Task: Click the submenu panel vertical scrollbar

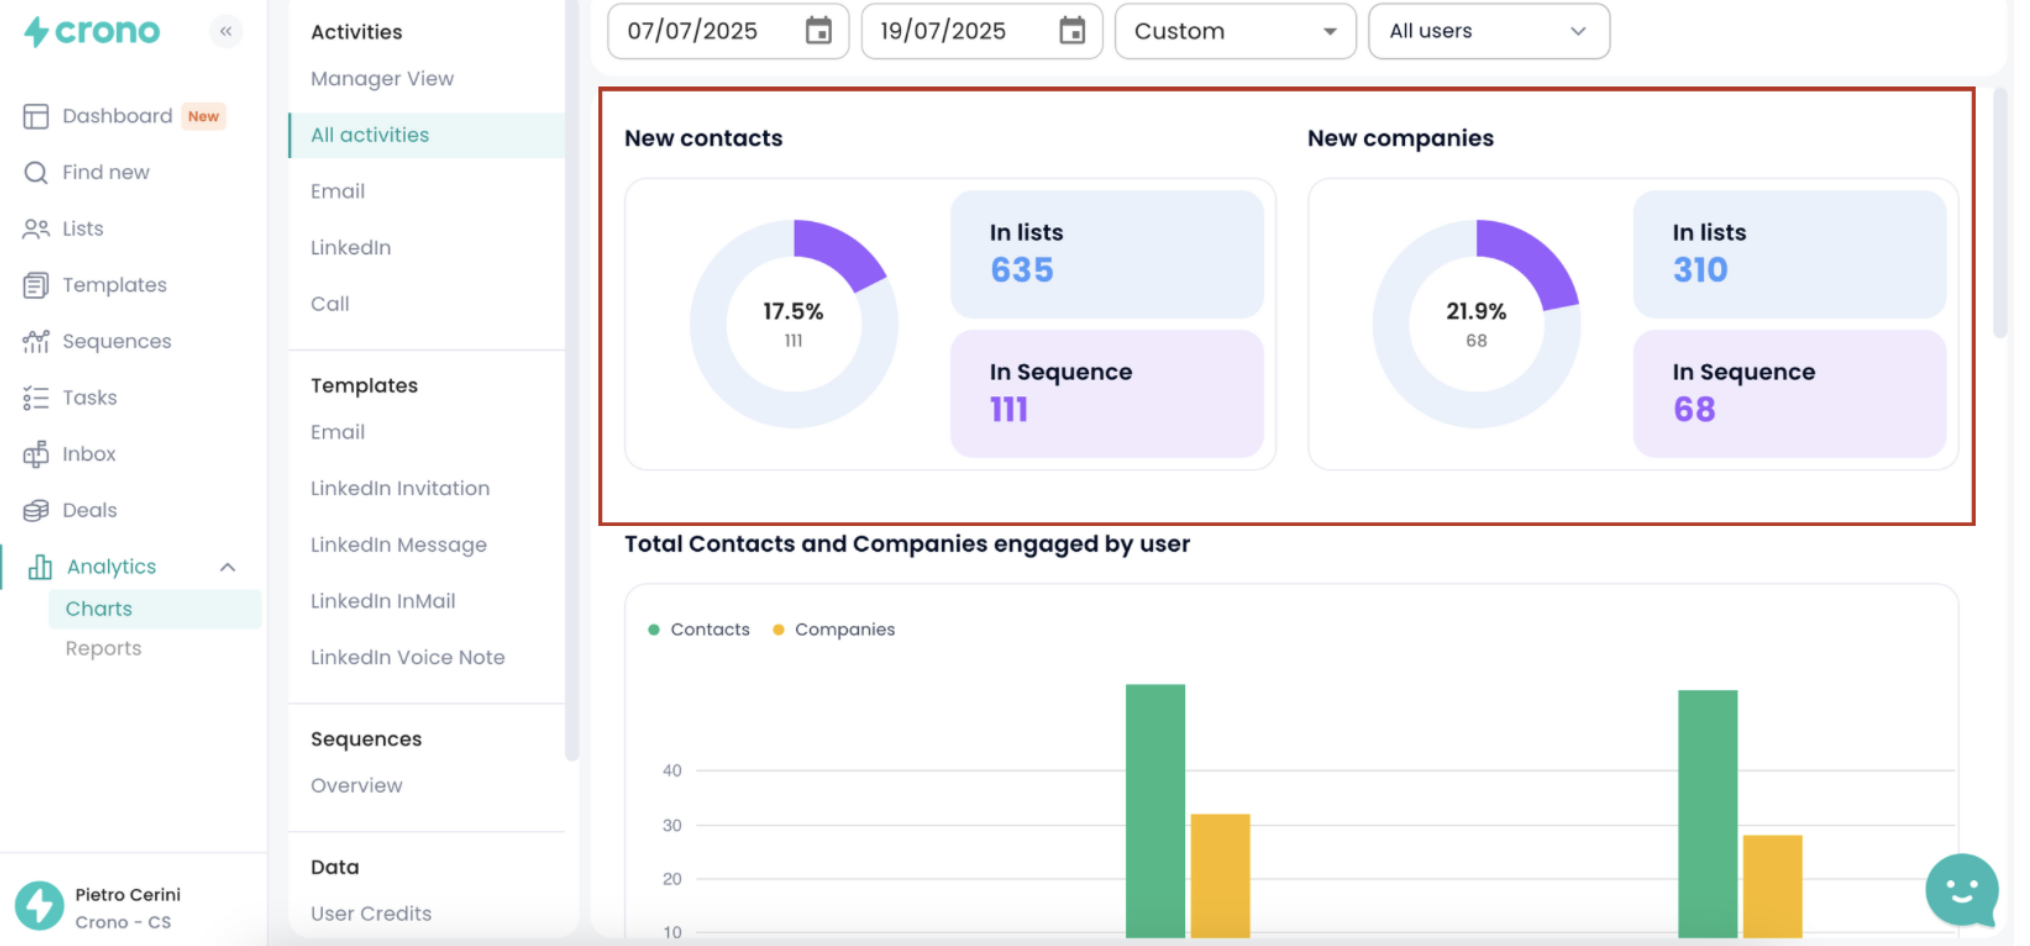Action: click(x=572, y=380)
